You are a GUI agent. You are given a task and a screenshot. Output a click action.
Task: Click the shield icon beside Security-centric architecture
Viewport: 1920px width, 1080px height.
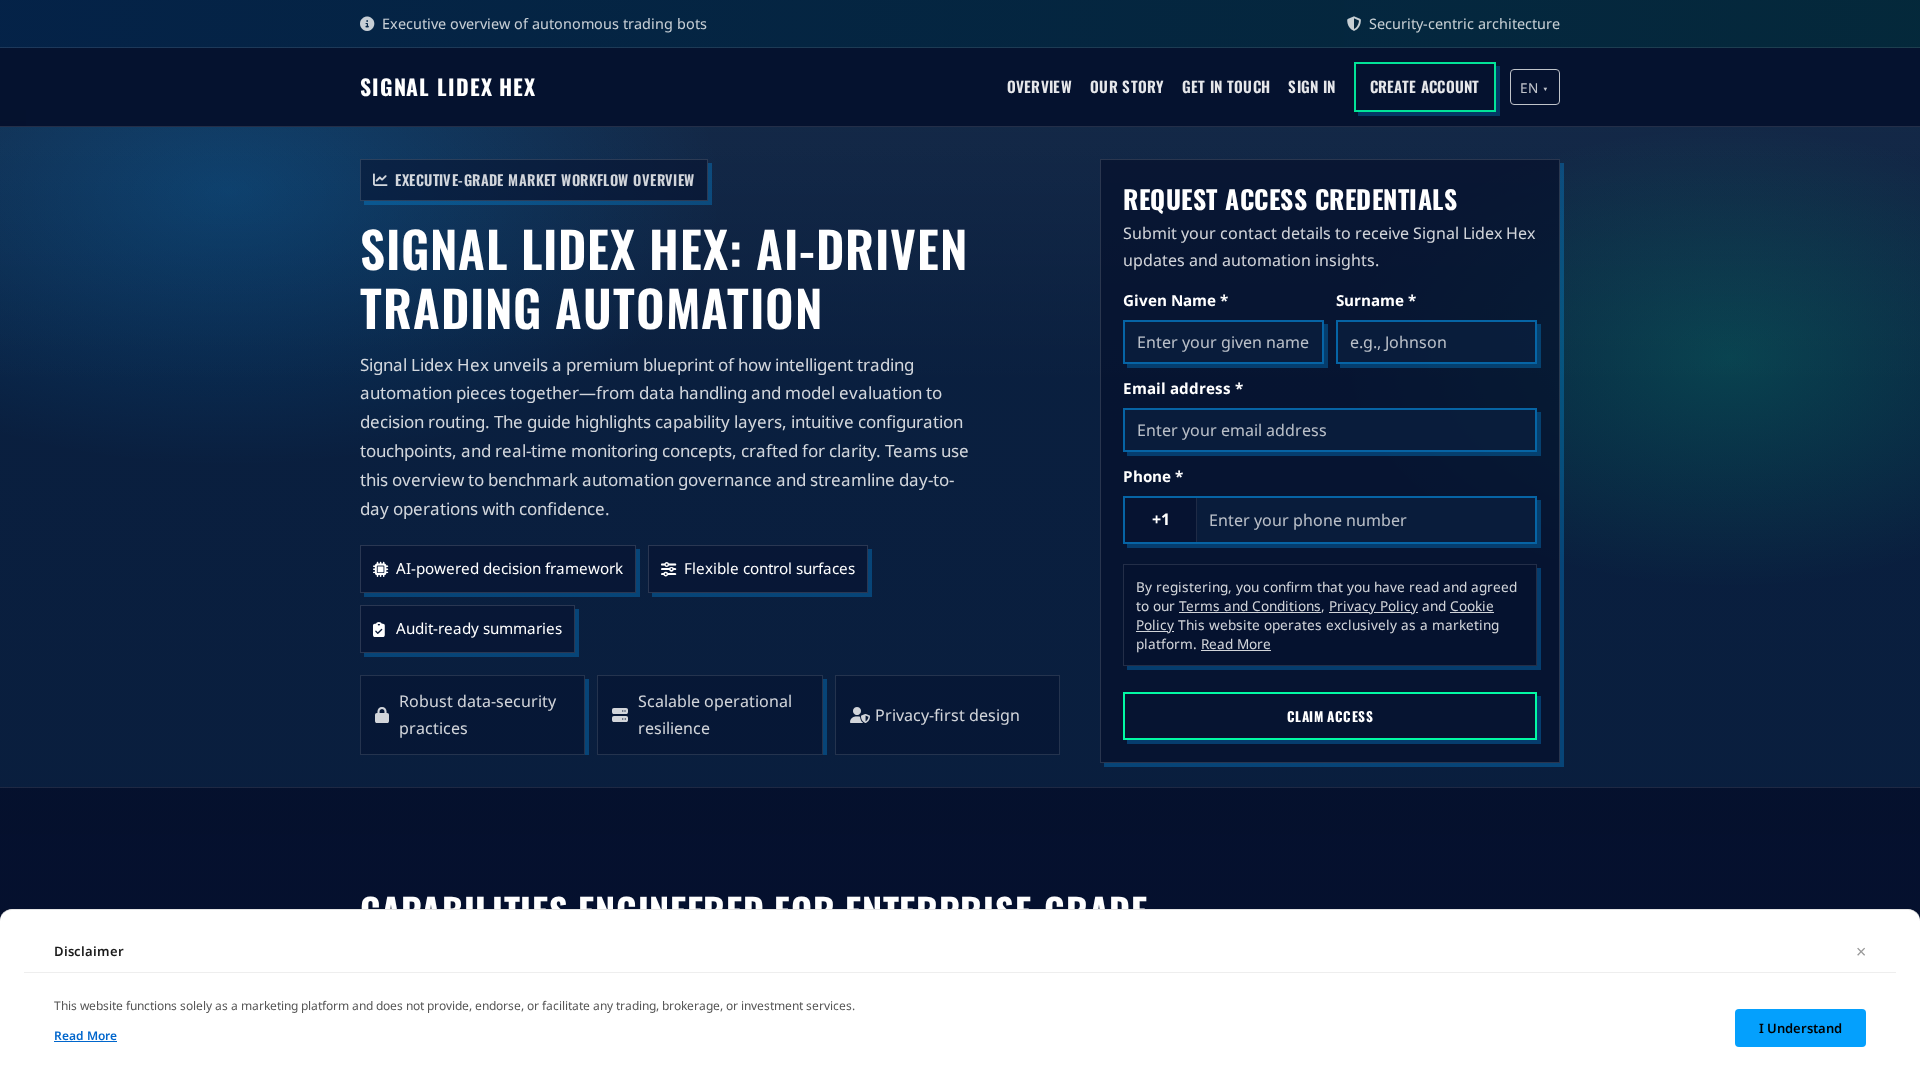[1354, 24]
